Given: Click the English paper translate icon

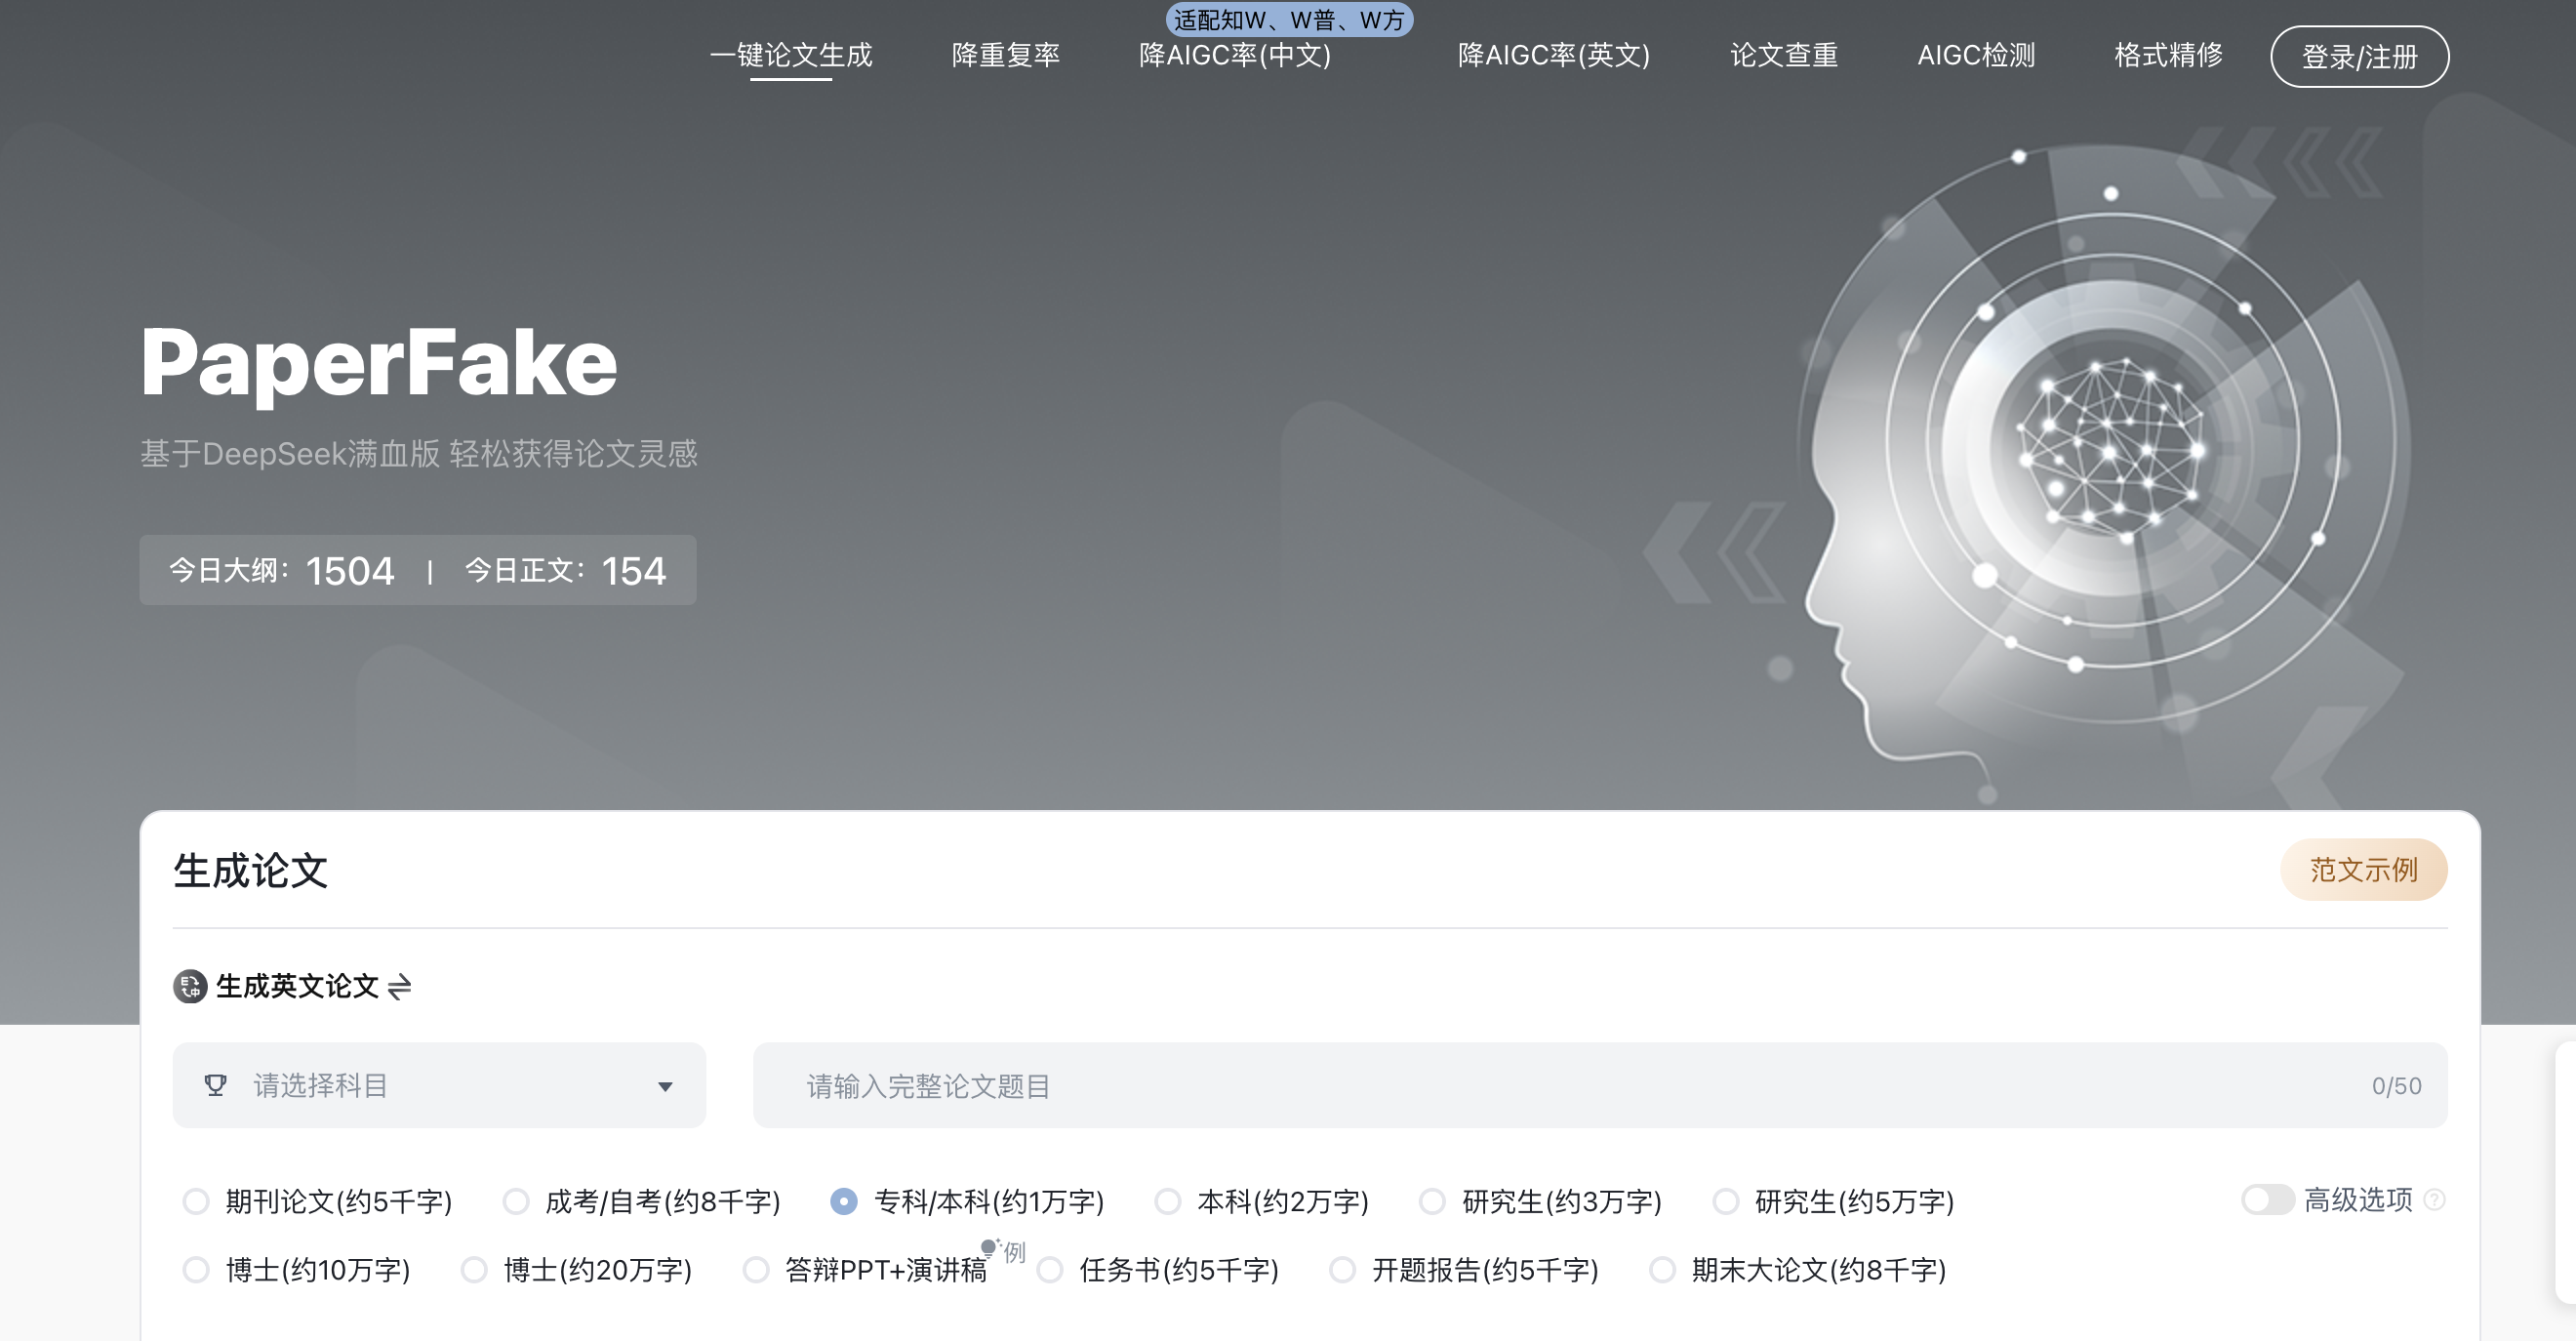Looking at the screenshot, I should [x=190, y=986].
